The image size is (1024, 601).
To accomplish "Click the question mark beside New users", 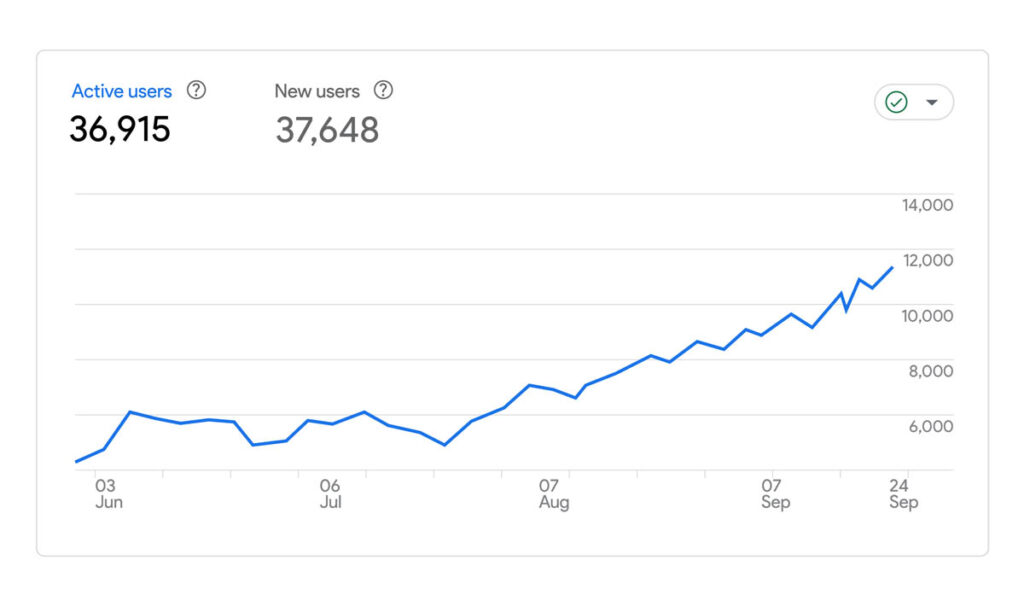I will 383,91.
